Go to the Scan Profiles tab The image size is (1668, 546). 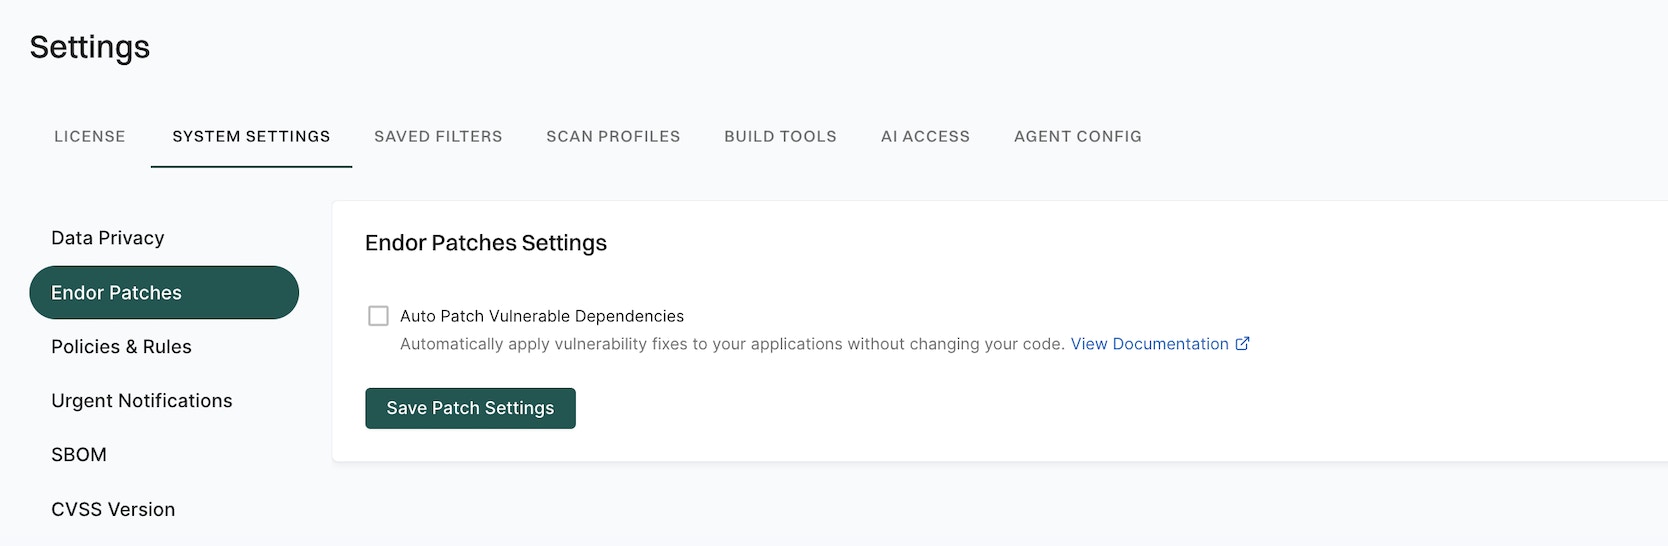(613, 136)
